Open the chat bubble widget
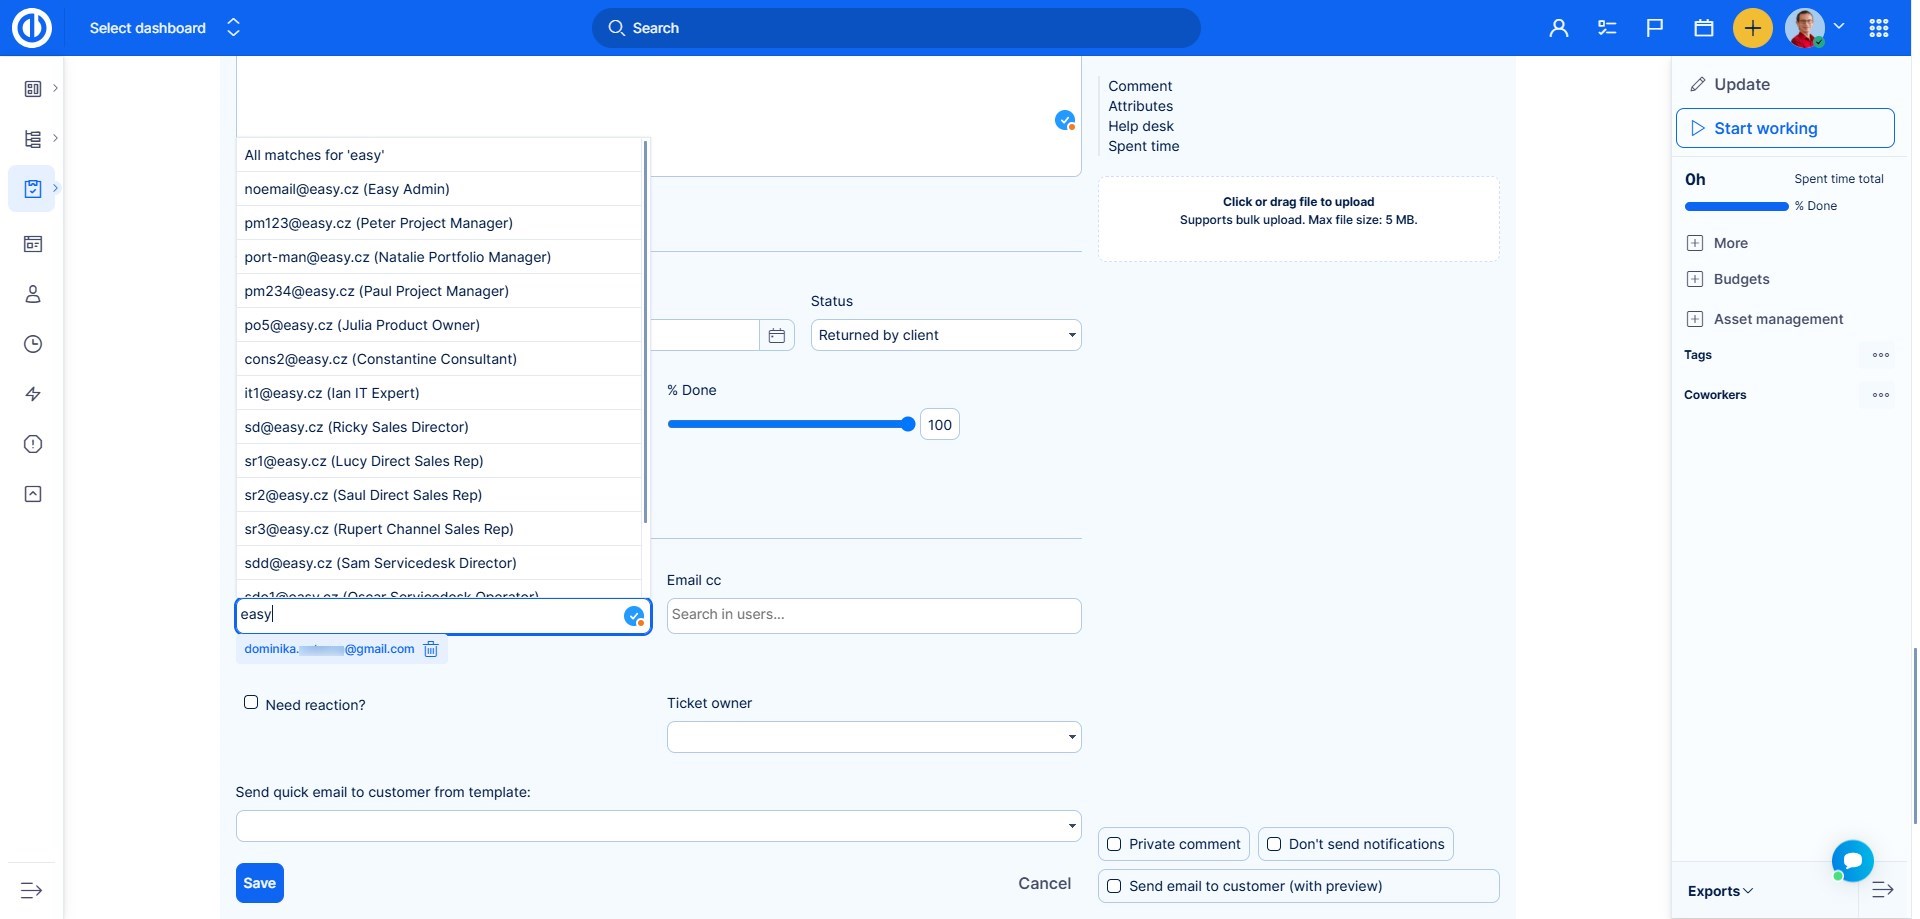 coord(1852,860)
